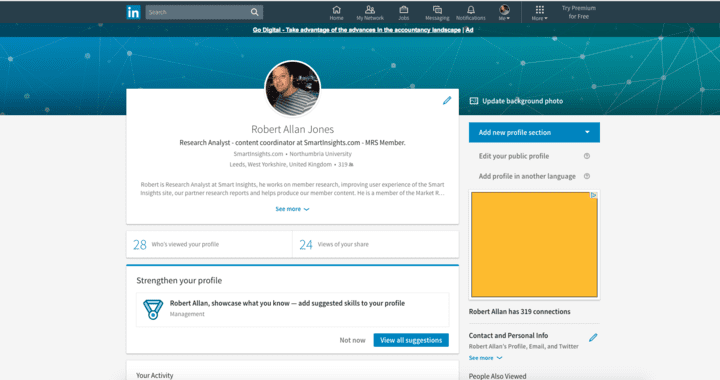This screenshot has width=720, height=380.
Task: Click Try Premium for Free link
Action: point(579,12)
